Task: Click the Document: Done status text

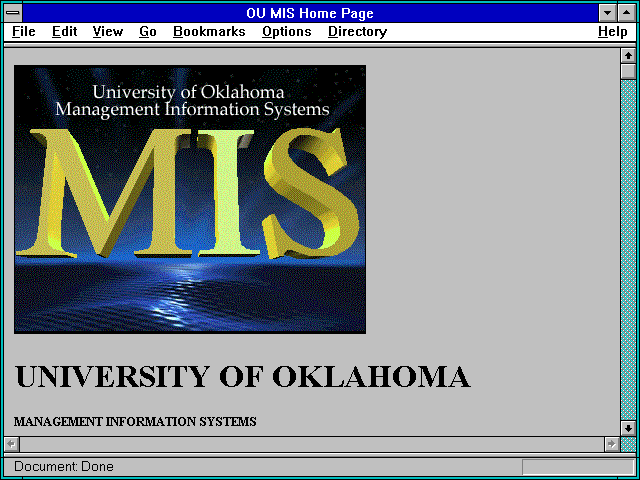Action: click(x=64, y=467)
